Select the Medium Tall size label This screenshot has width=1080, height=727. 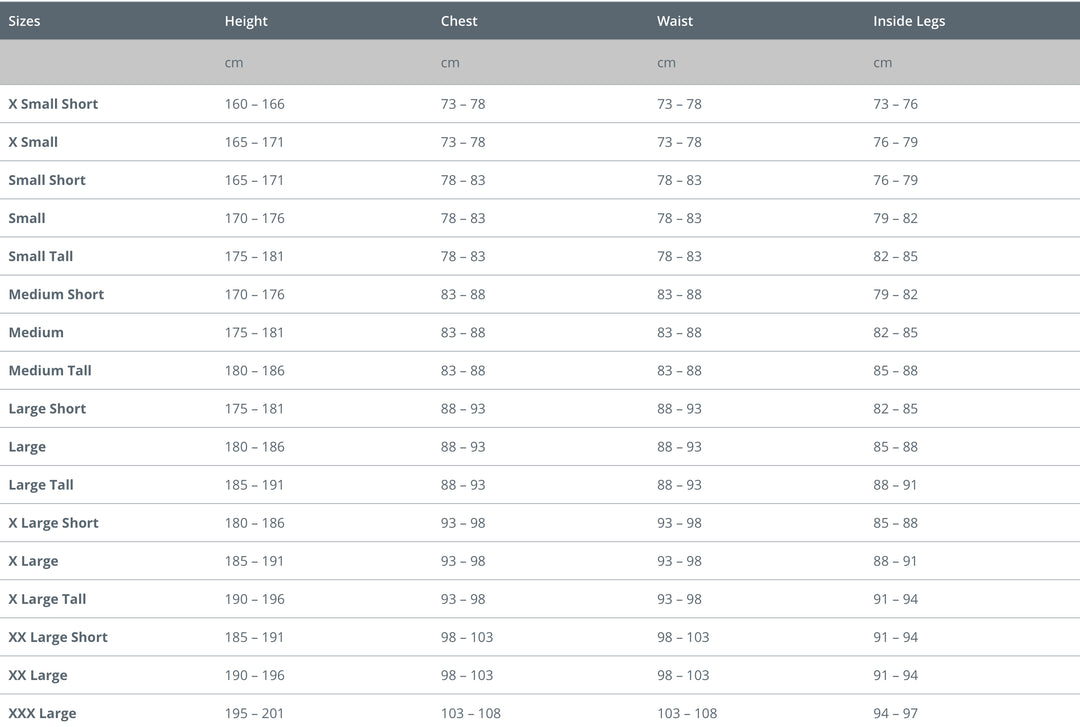(x=50, y=370)
